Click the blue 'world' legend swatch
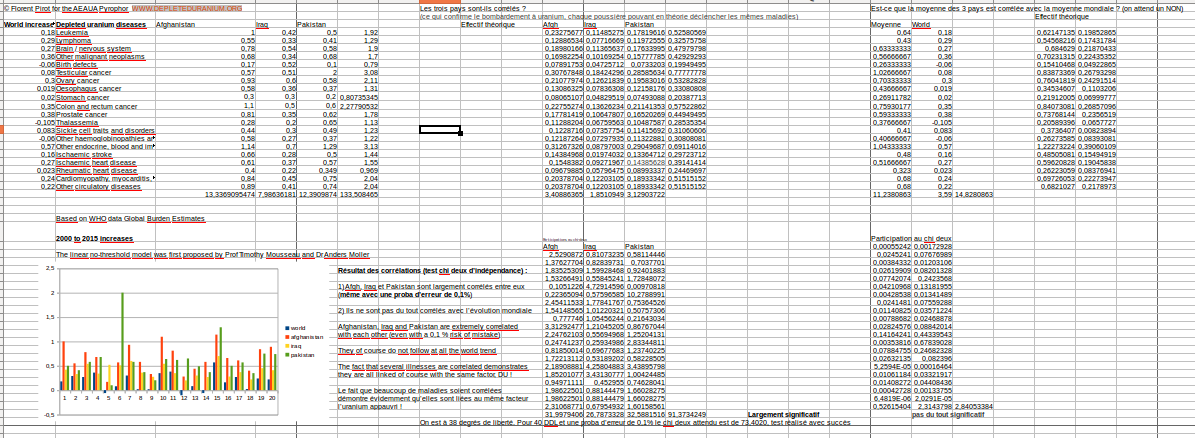Screen dimensions: 1195x438 [286, 328]
